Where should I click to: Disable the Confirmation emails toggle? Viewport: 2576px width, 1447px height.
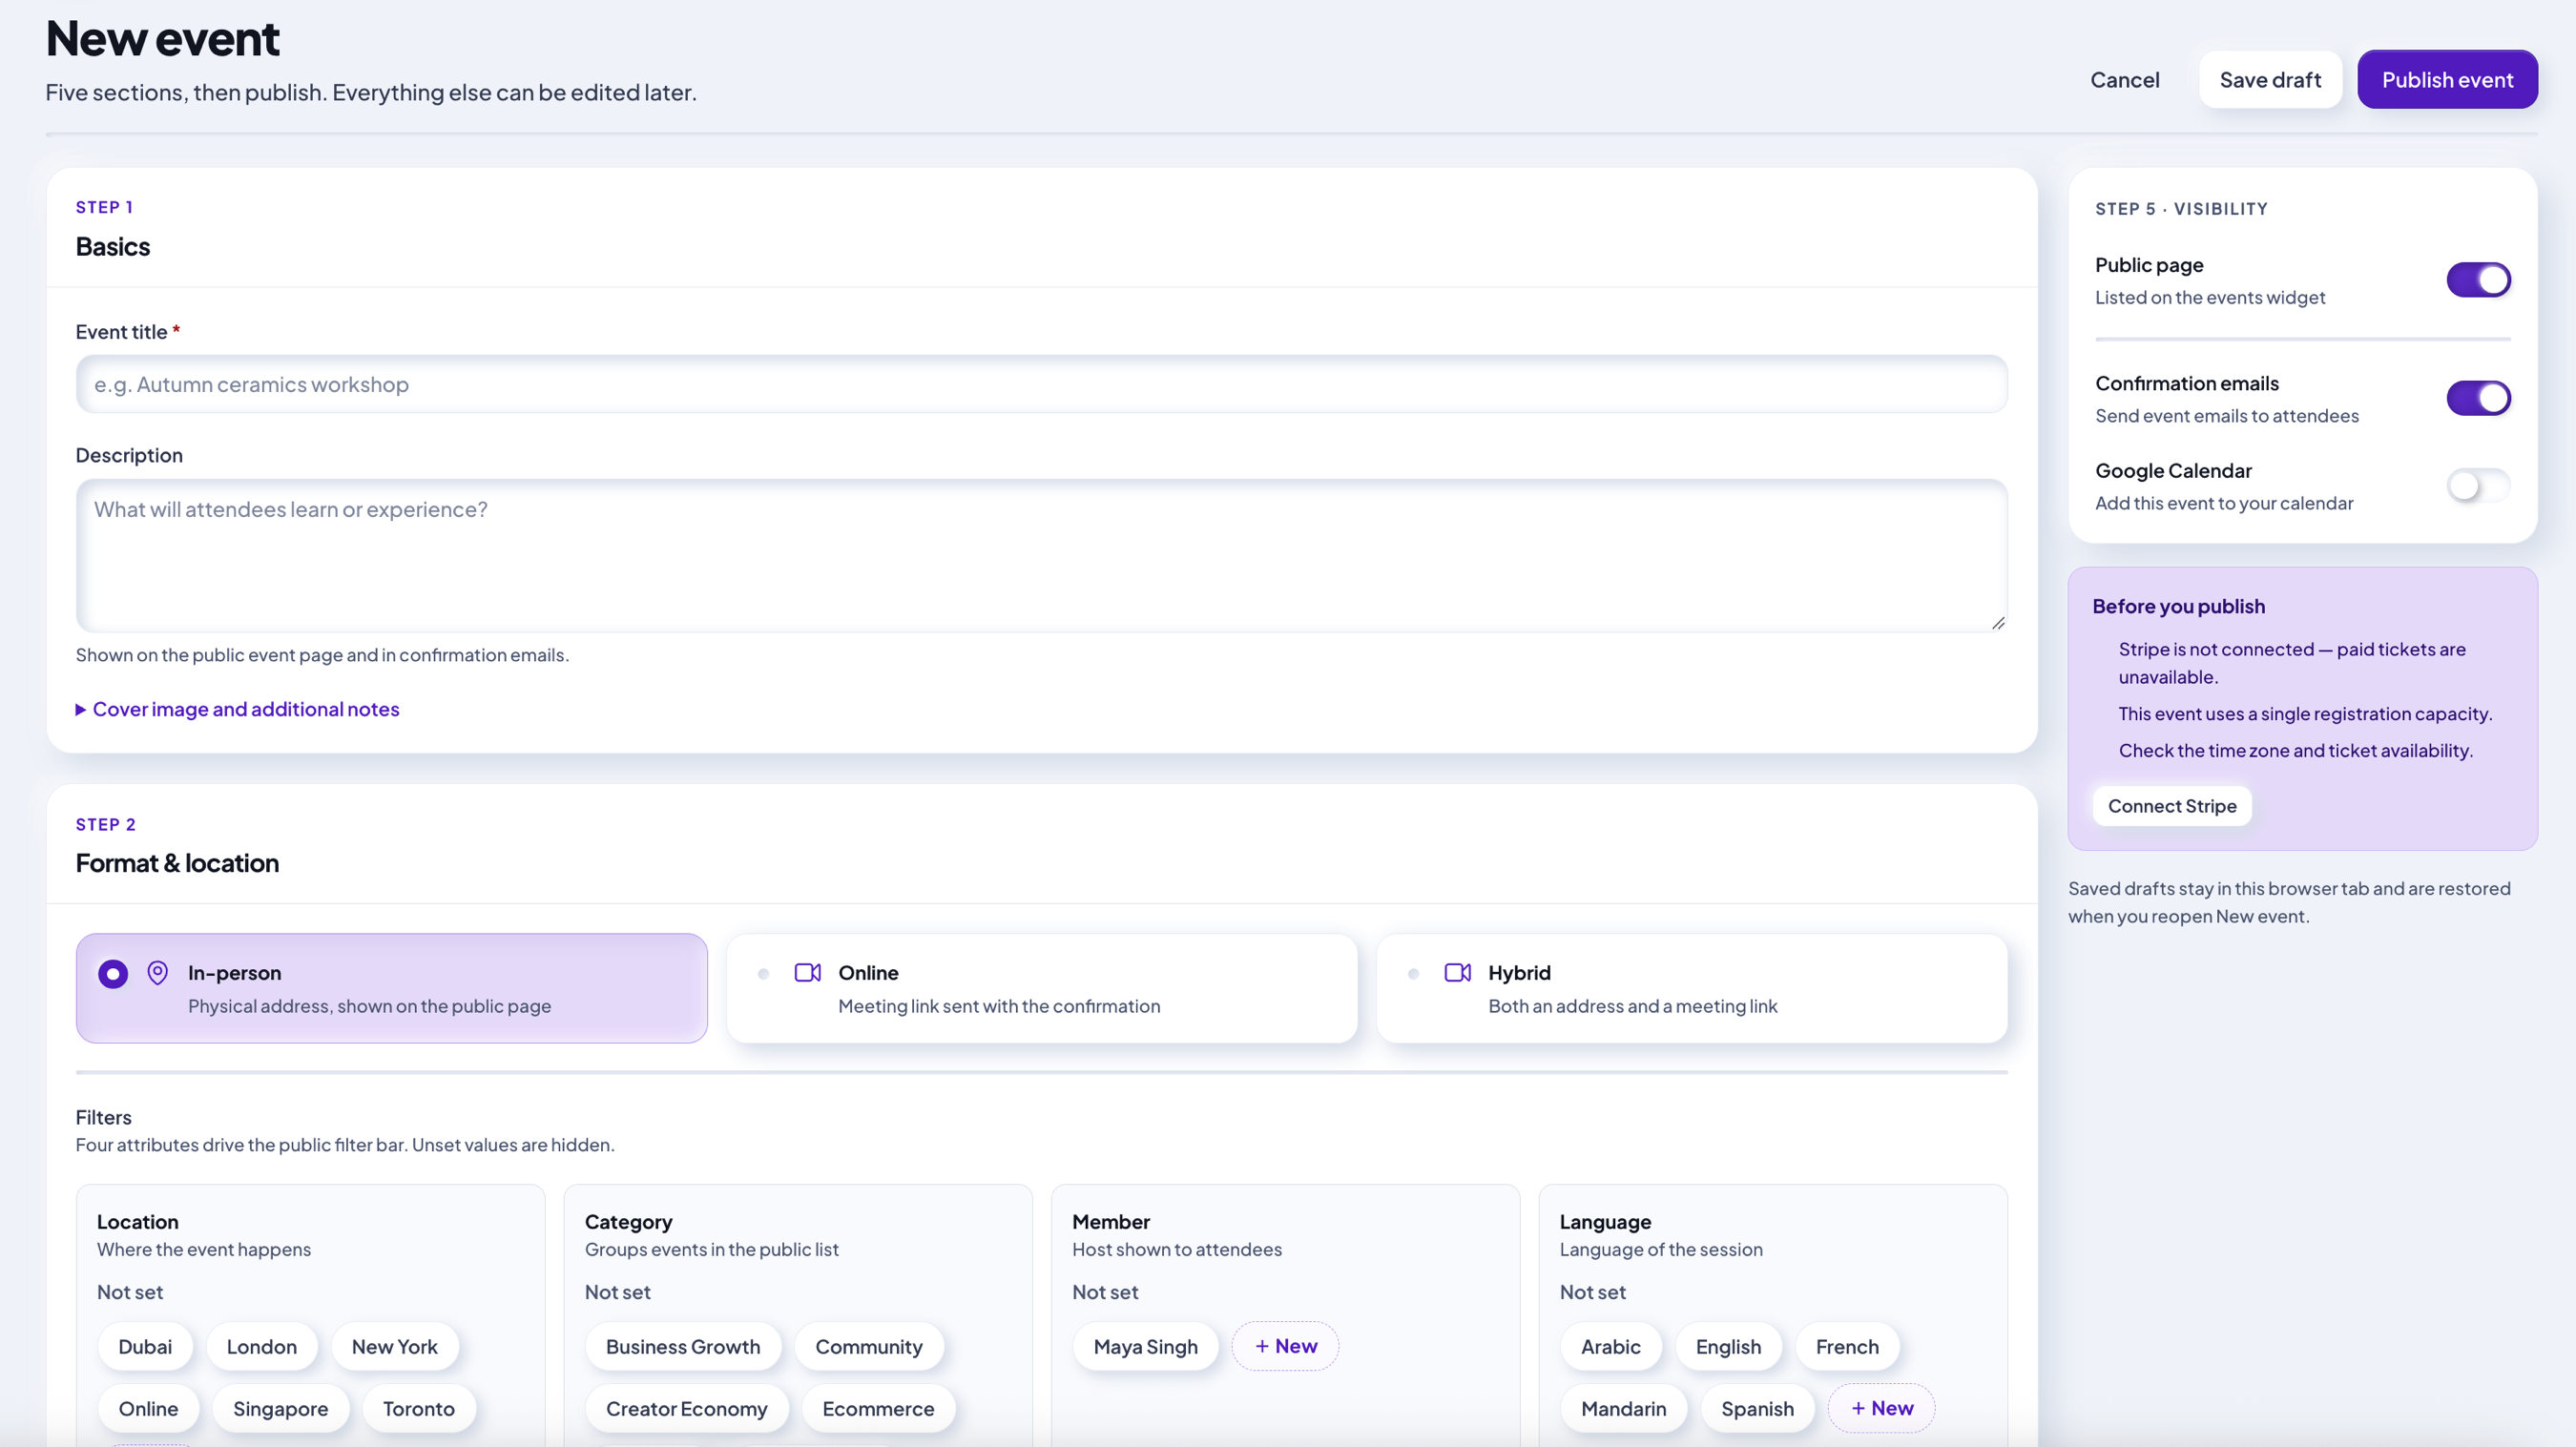(2478, 398)
